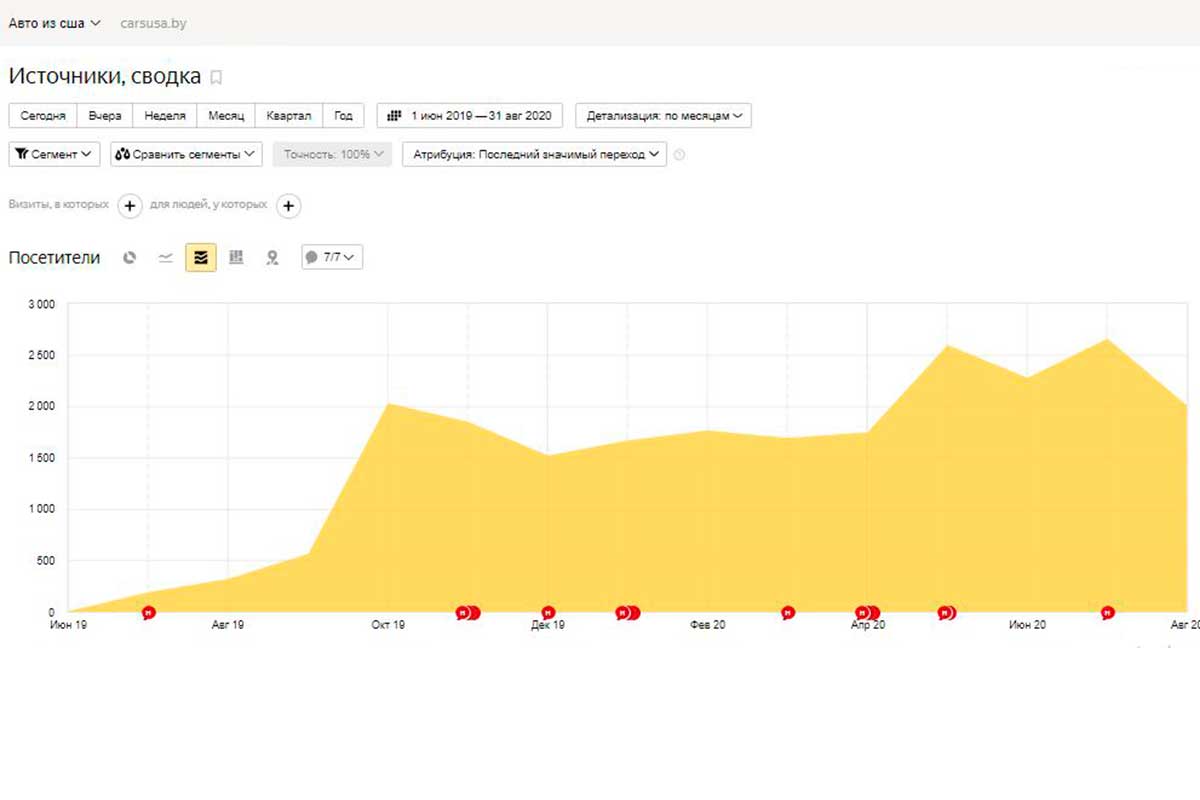This screenshot has width=1200, height=800.
Task: Select the Квартал period tab
Action: (288, 116)
